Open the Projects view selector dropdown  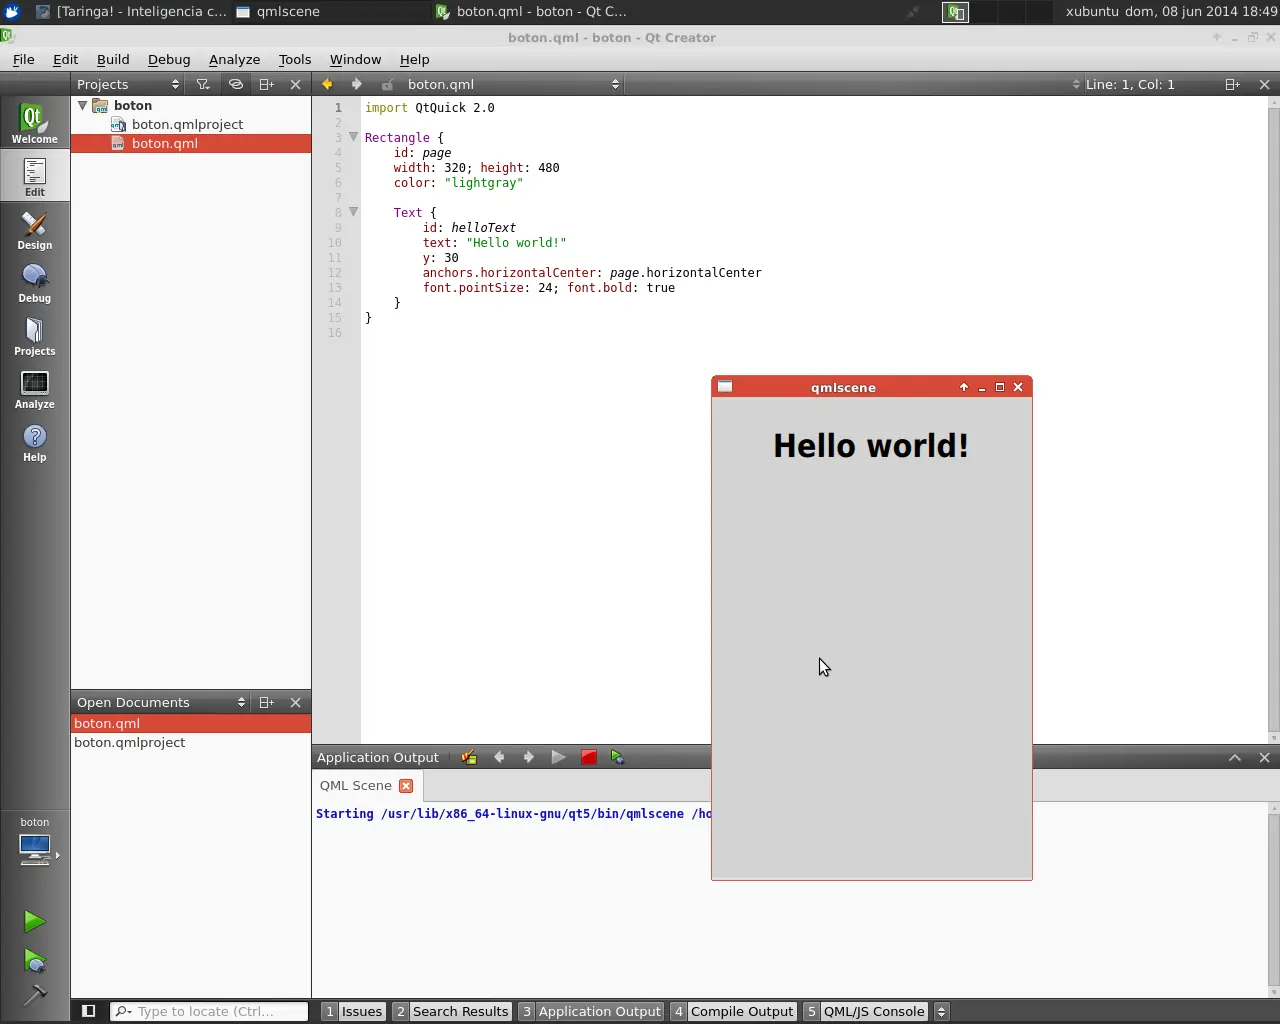(x=129, y=85)
